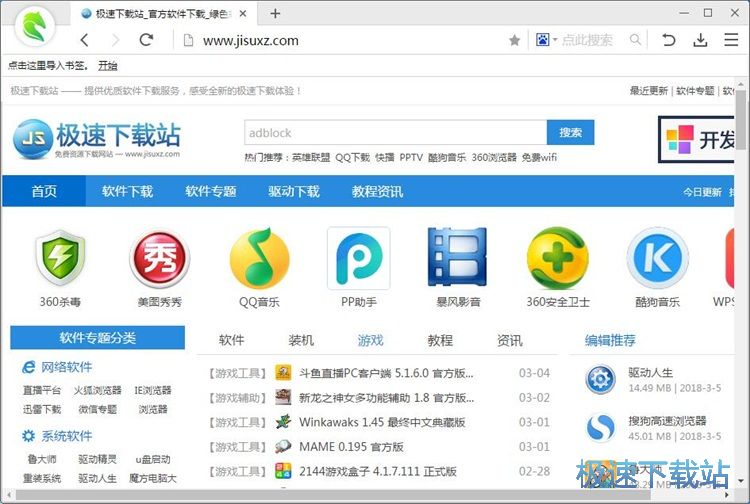Open the 教程资讯 navigation item
This screenshot has width=750, height=504.
[x=377, y=191]
